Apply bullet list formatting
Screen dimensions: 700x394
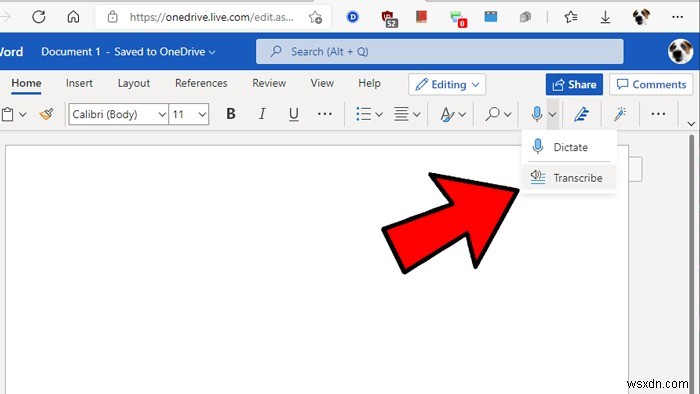[363, 114]
